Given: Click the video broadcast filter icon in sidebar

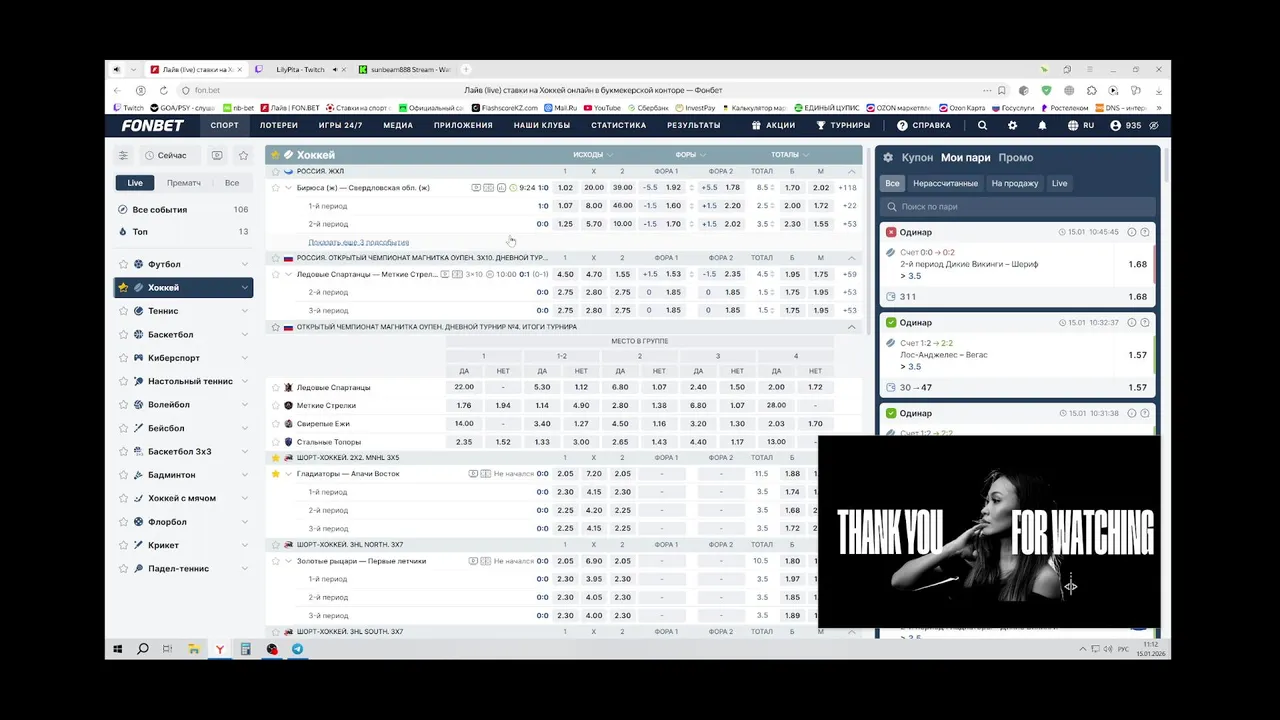Looking at the screenshot, I should (217, 155).
